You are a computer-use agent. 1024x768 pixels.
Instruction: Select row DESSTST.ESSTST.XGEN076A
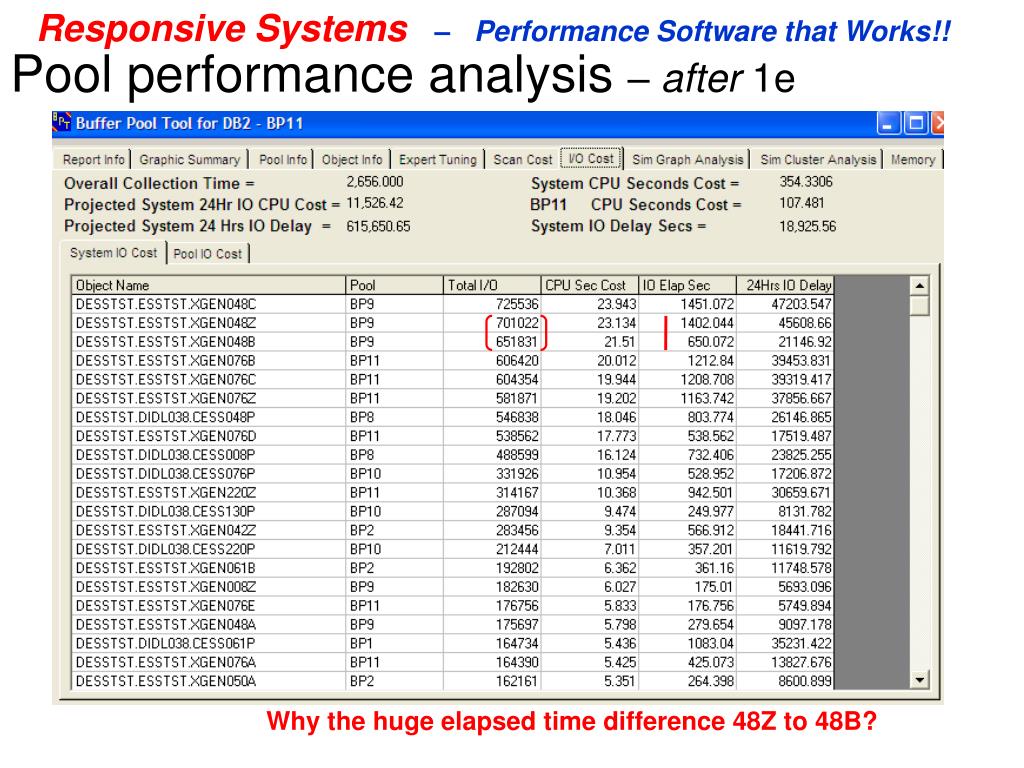[x=453, y=663]
